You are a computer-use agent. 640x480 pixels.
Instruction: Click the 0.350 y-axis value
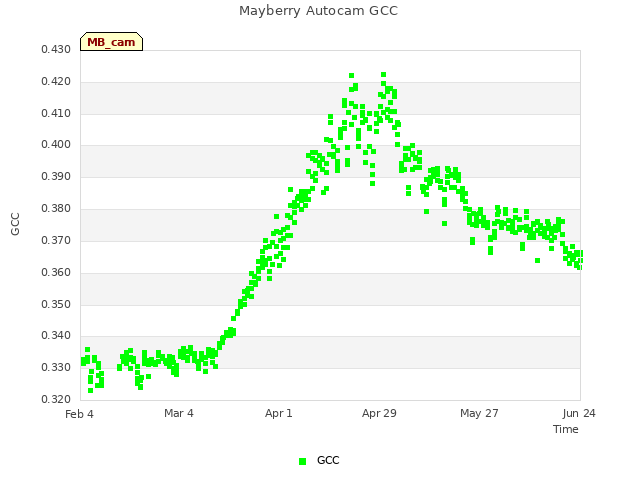(56, 304)
